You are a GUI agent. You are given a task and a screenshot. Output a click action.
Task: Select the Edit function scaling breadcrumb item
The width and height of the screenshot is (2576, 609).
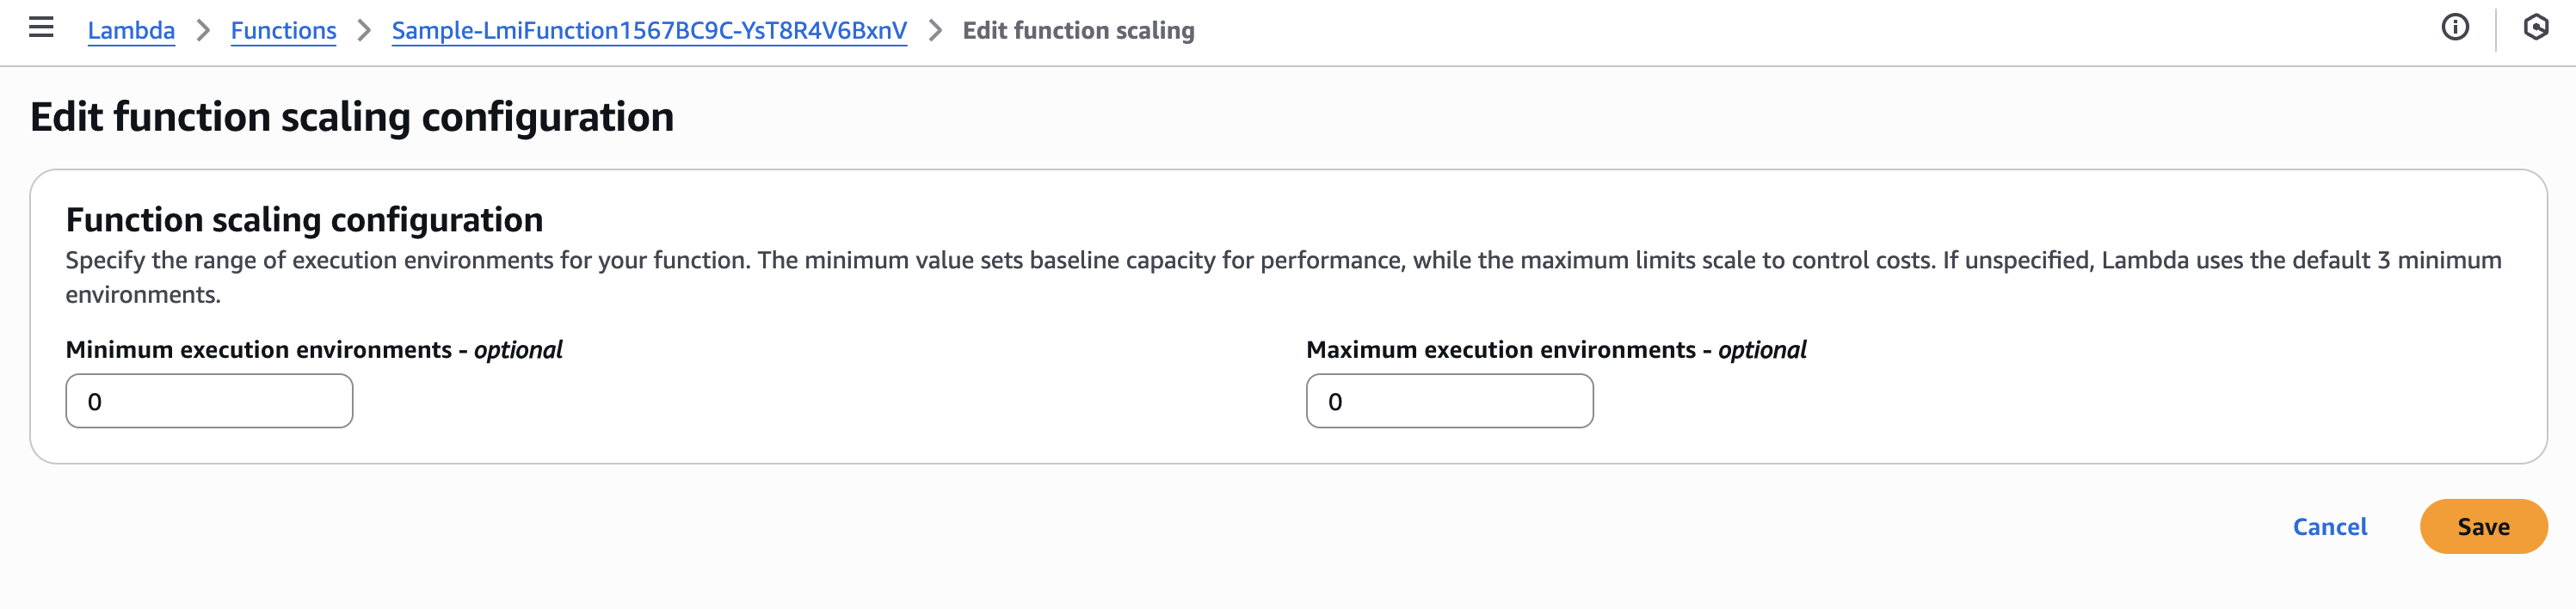pyautogui.click(x=1078, y=31)
